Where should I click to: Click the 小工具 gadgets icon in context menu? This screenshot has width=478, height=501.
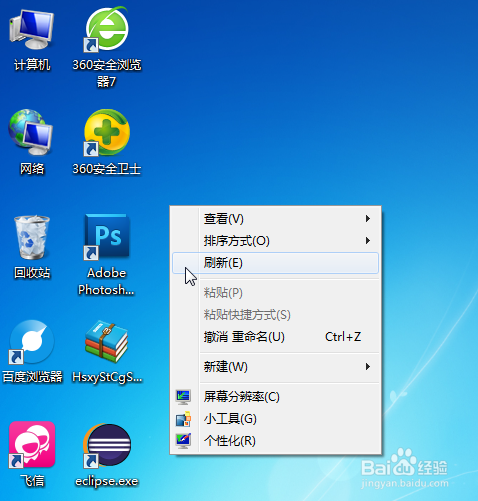pyautogui.click(x=183, y=419)
